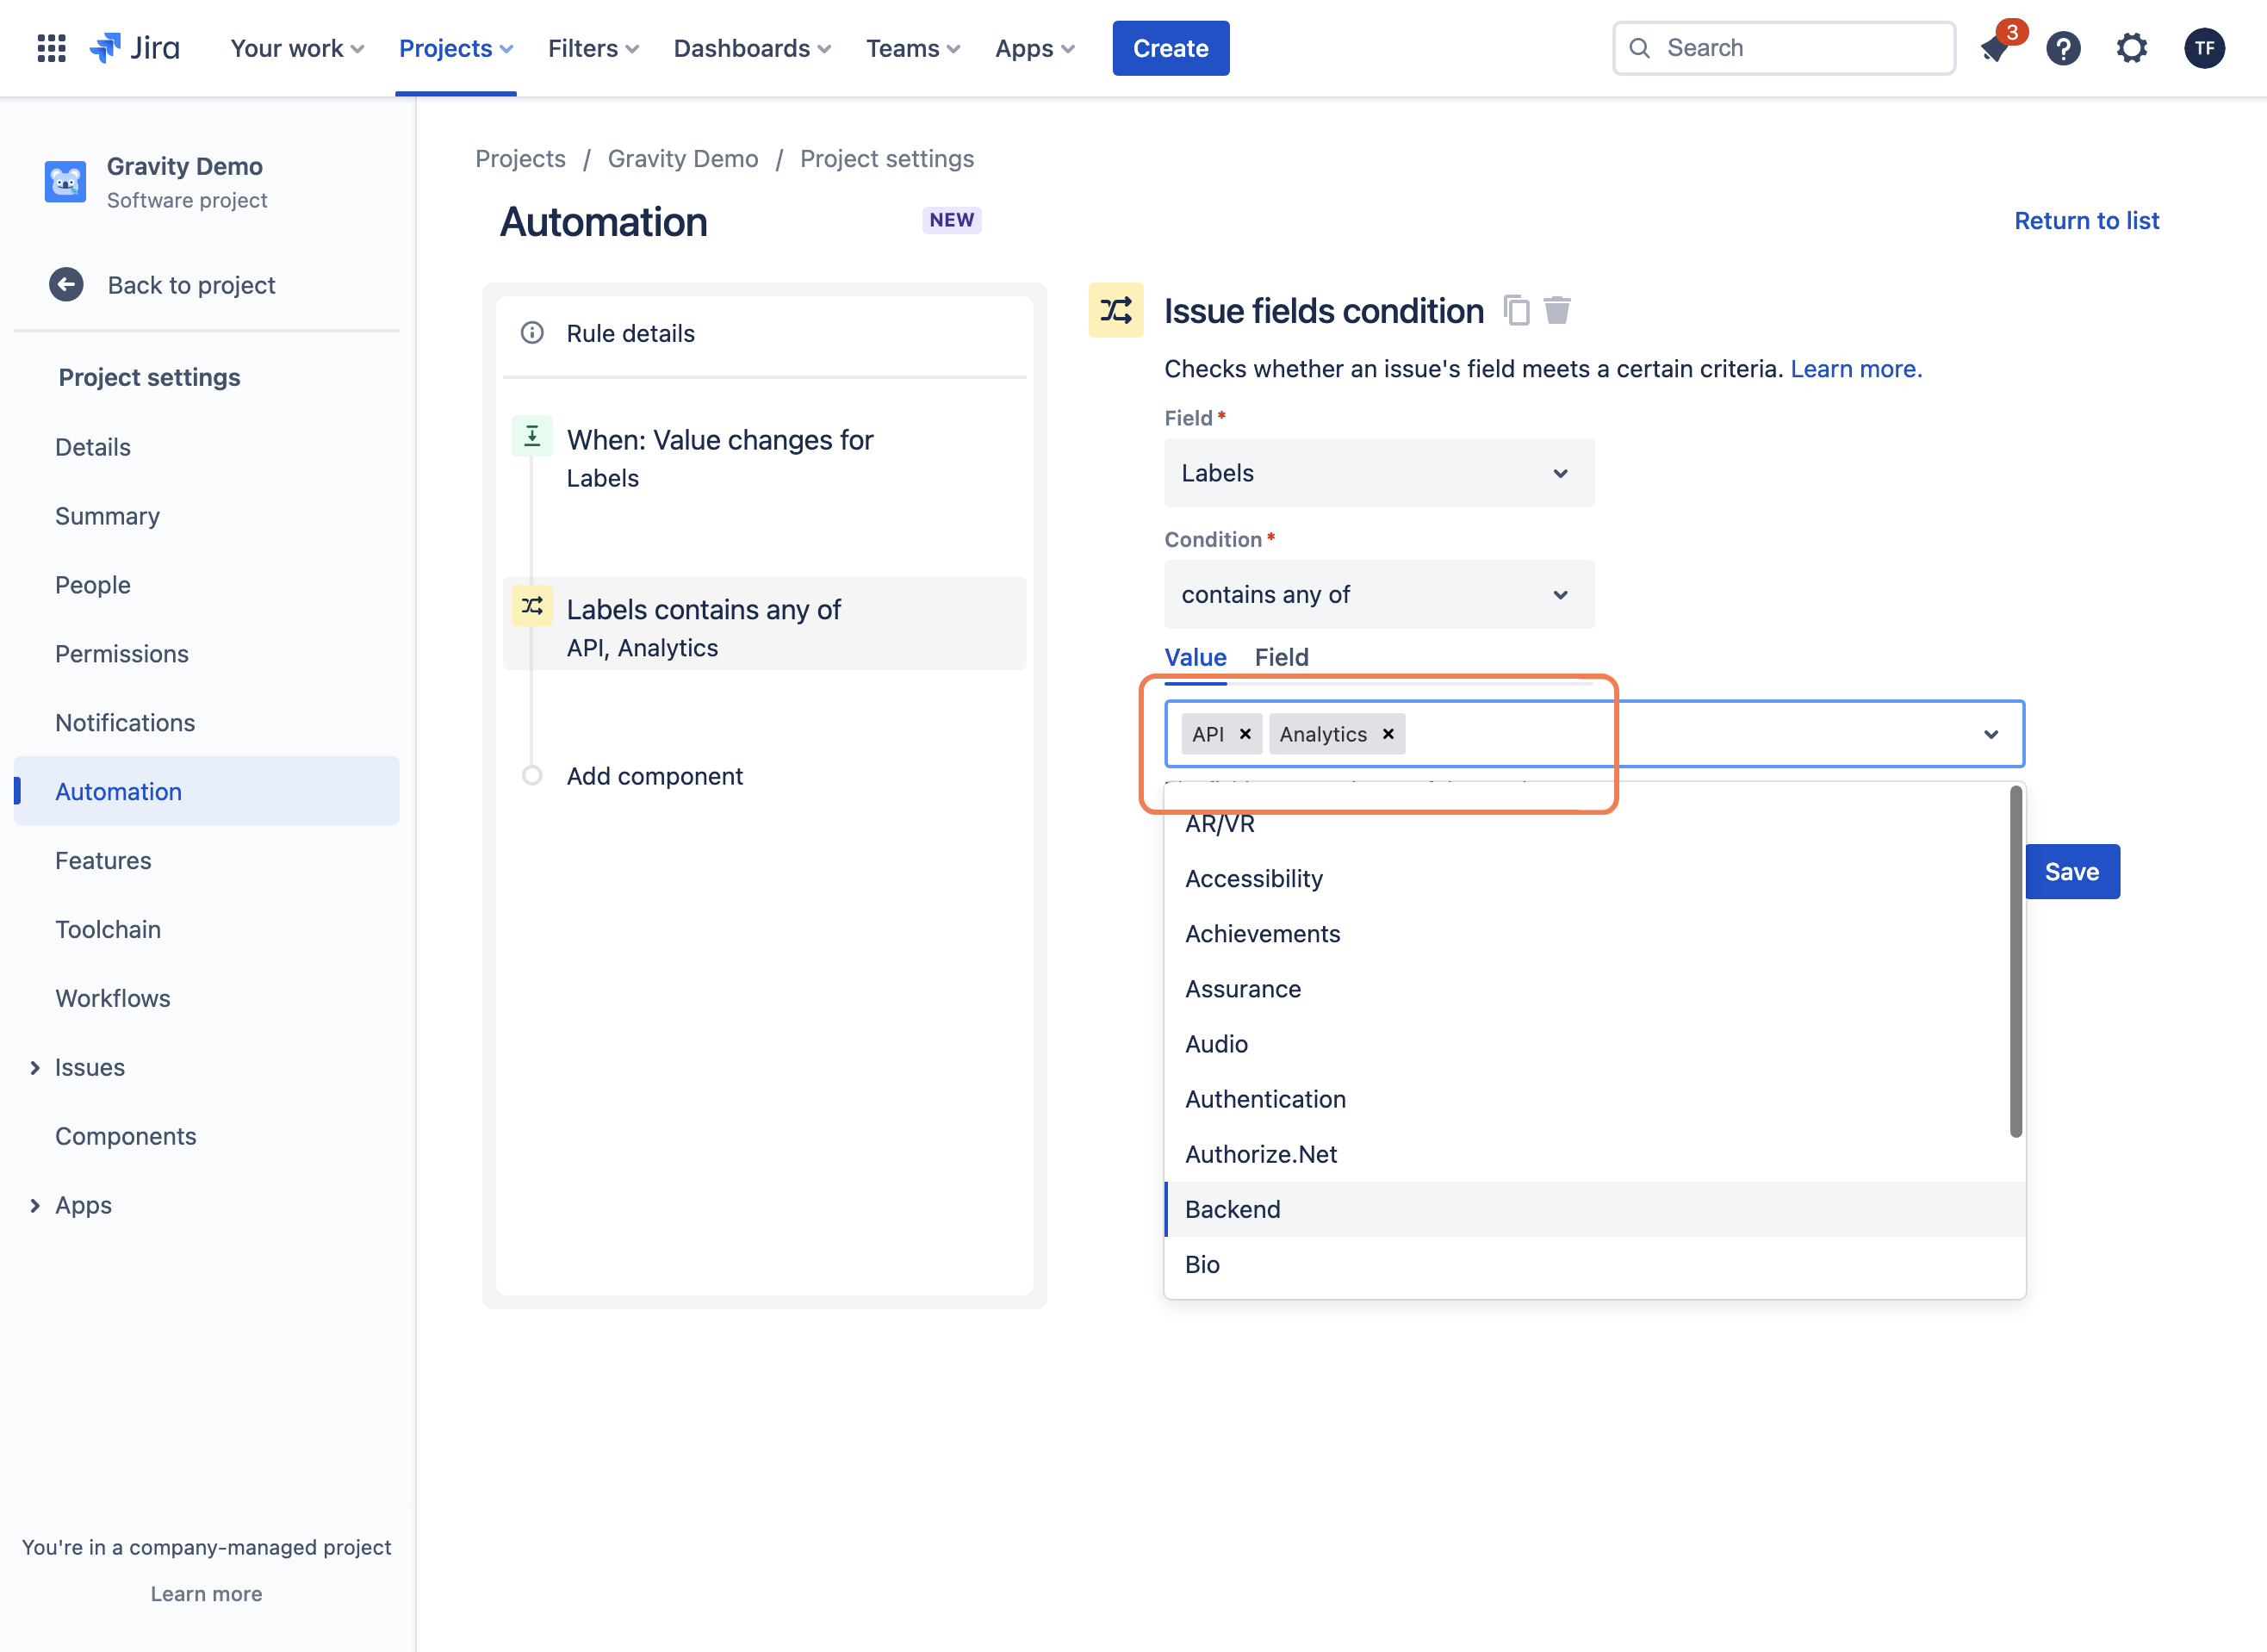Click the Add component circle marker
This screenshot has width=2267, height=1652.
click(532, 776)
